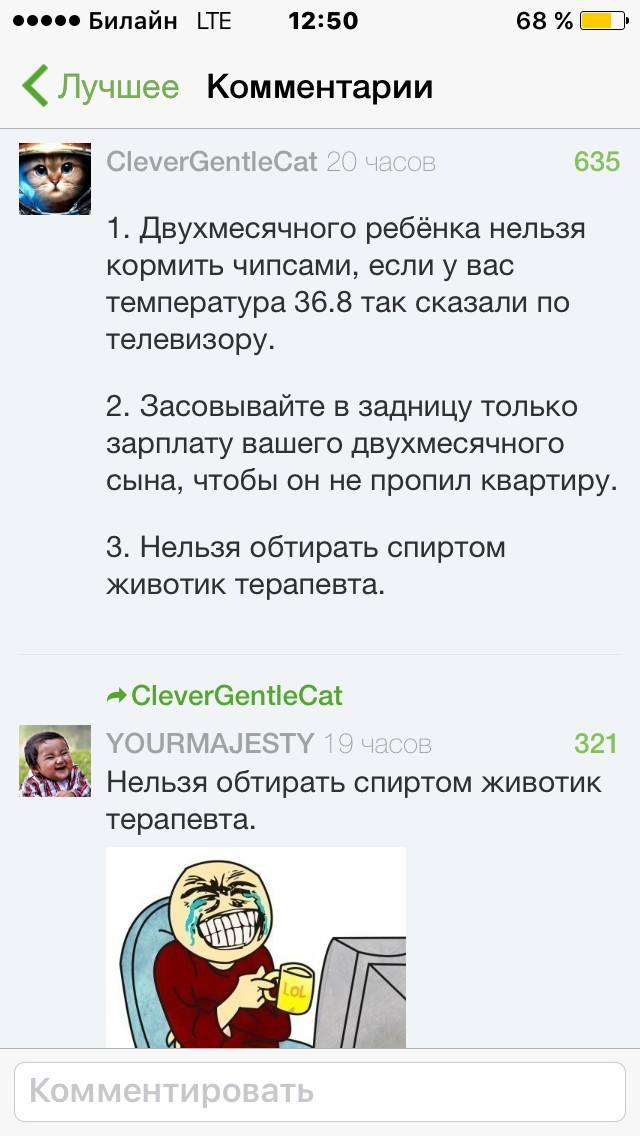Open YOURMAJESTY user profile
This screenshot has width=640, height=1136.
click(x=210, y=744)
